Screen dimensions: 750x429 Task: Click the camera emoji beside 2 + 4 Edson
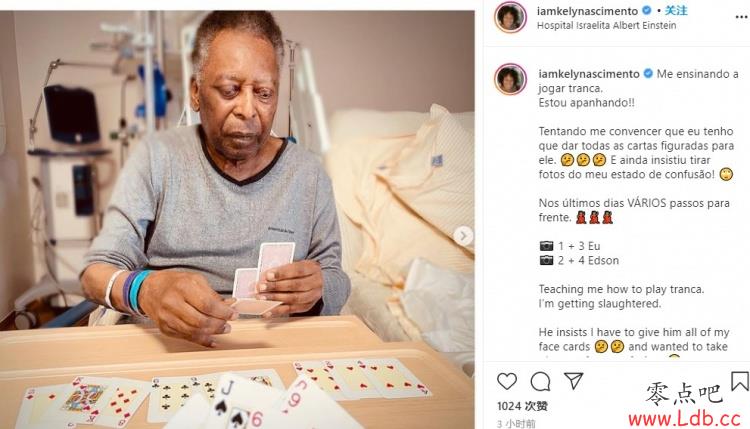[546, 260]
